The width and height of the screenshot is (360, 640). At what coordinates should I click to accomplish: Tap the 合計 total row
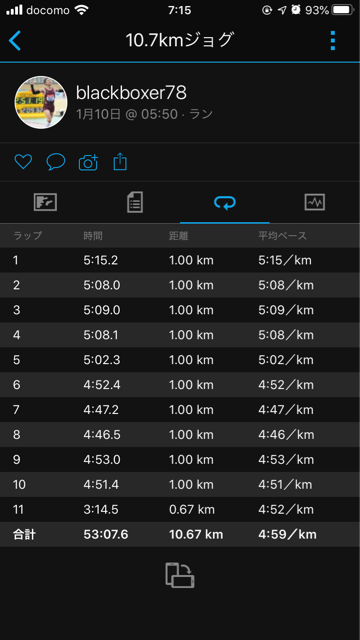(x=180, y=534)
